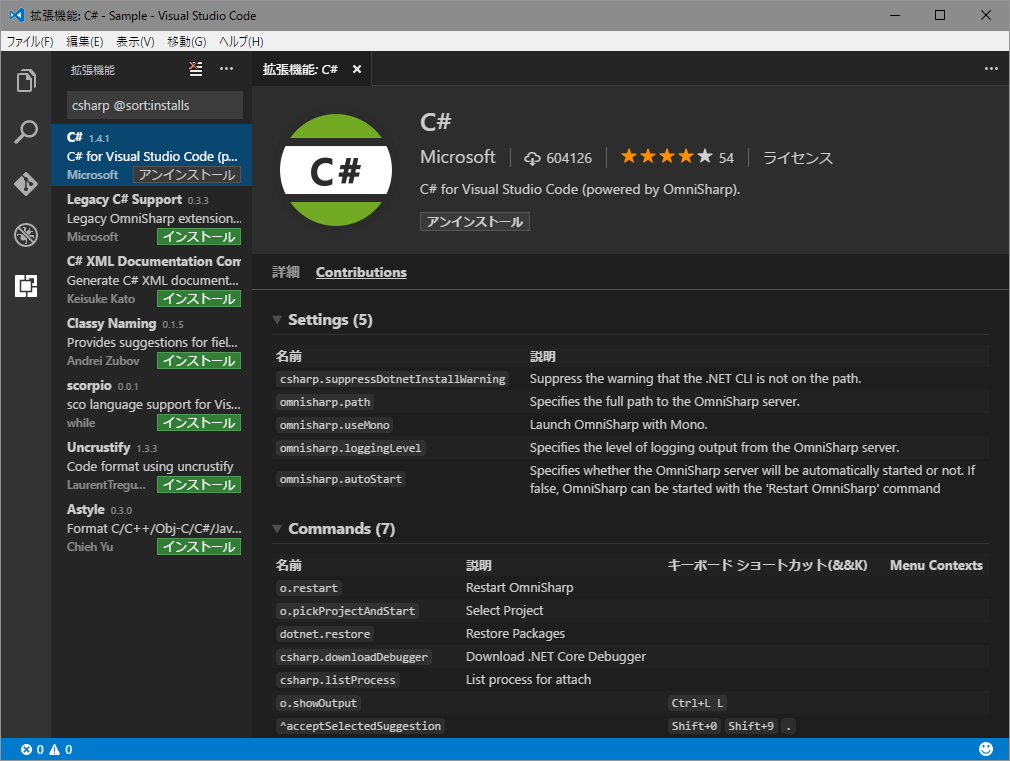Select the C# 1.4.1 extension item
Viewport: 1010px width, 761px height.
151,155
